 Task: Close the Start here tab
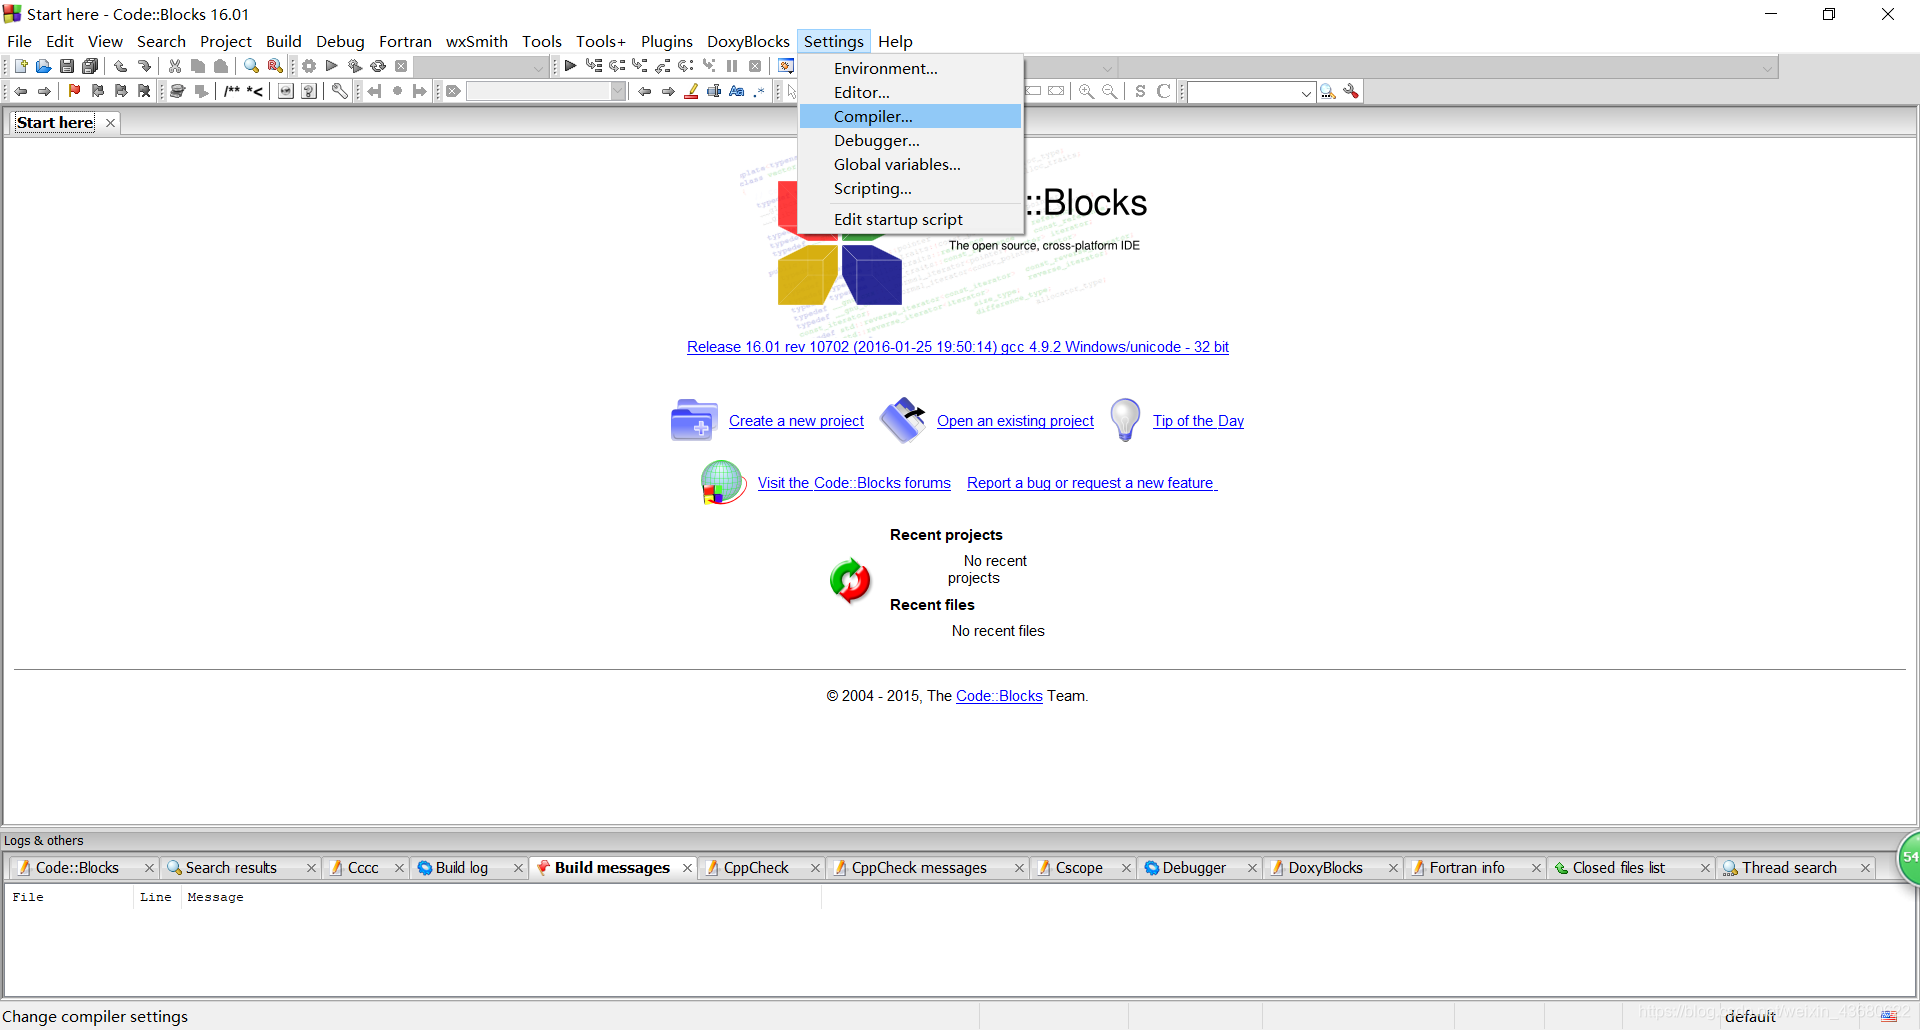pos(111,122)
